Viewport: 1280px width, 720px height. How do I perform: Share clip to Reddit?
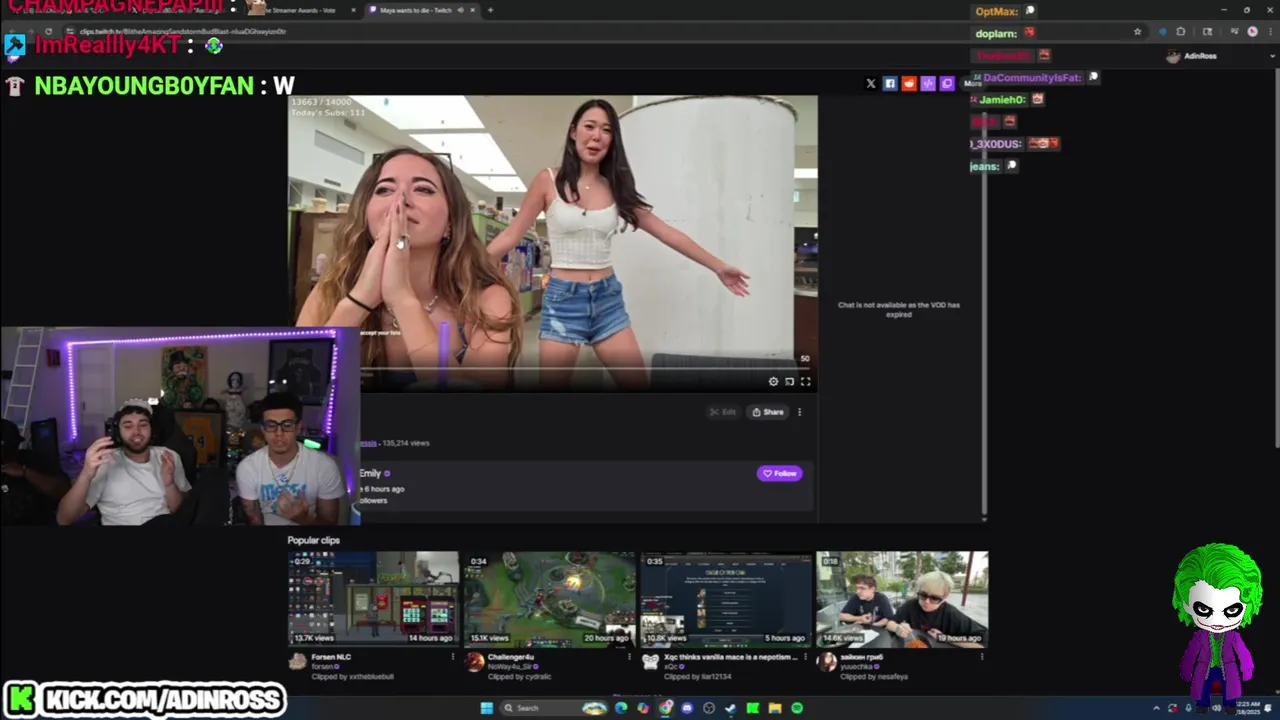pyautogui.click(x=908, y=83)
